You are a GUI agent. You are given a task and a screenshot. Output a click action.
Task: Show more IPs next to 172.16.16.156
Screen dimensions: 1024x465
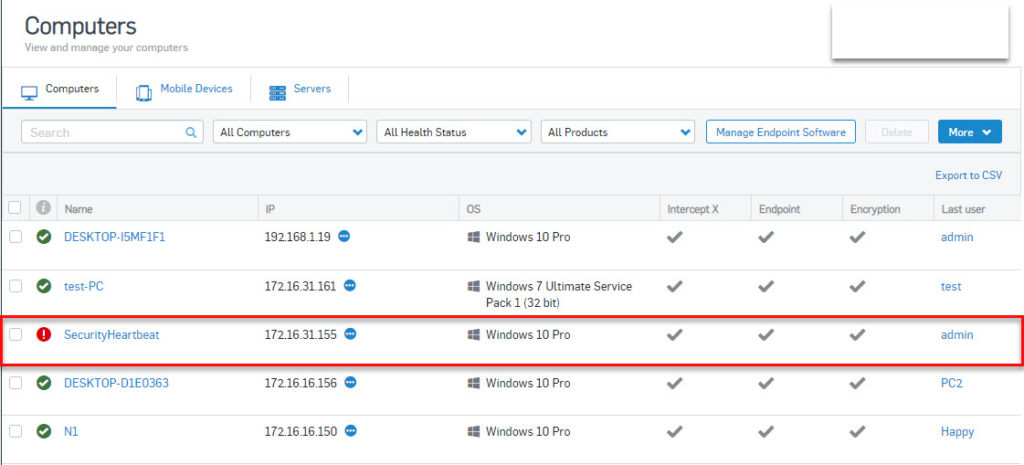pyautogui.click(x=351, y=382)
